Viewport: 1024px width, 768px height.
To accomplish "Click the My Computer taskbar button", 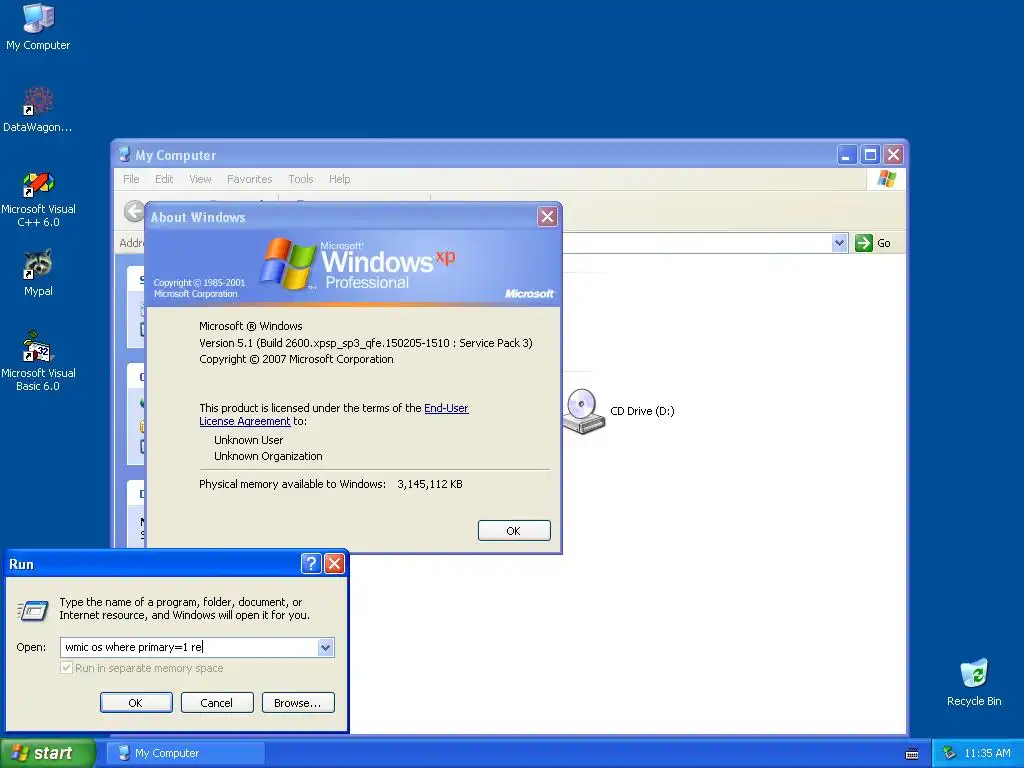I will 186,753.
